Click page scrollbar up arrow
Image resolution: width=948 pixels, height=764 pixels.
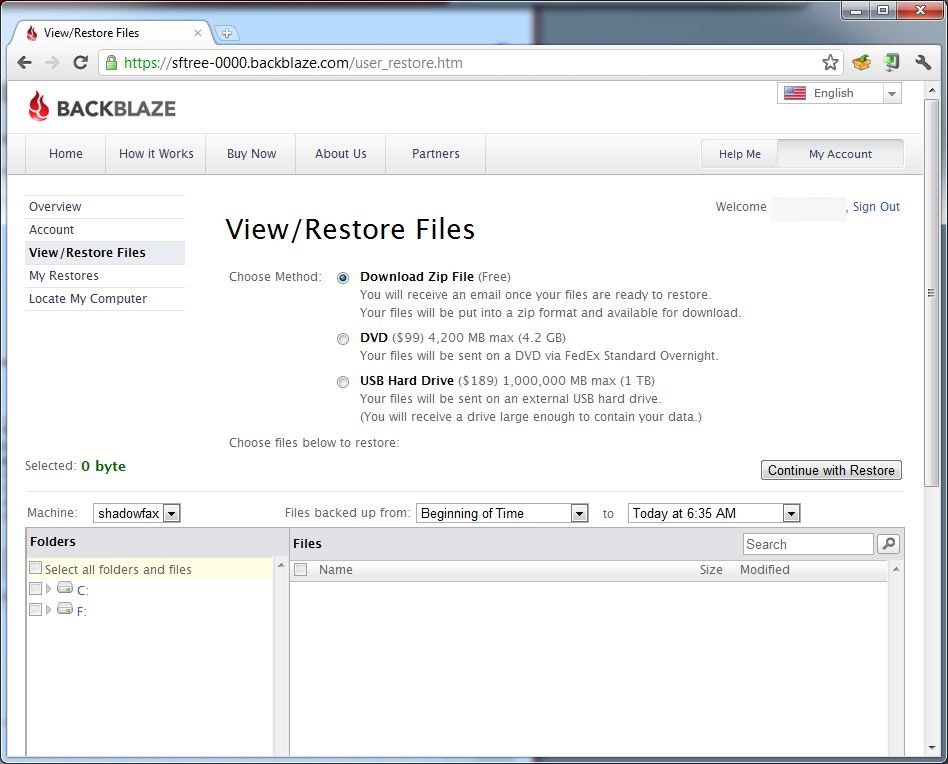click(x=932, y=90)
